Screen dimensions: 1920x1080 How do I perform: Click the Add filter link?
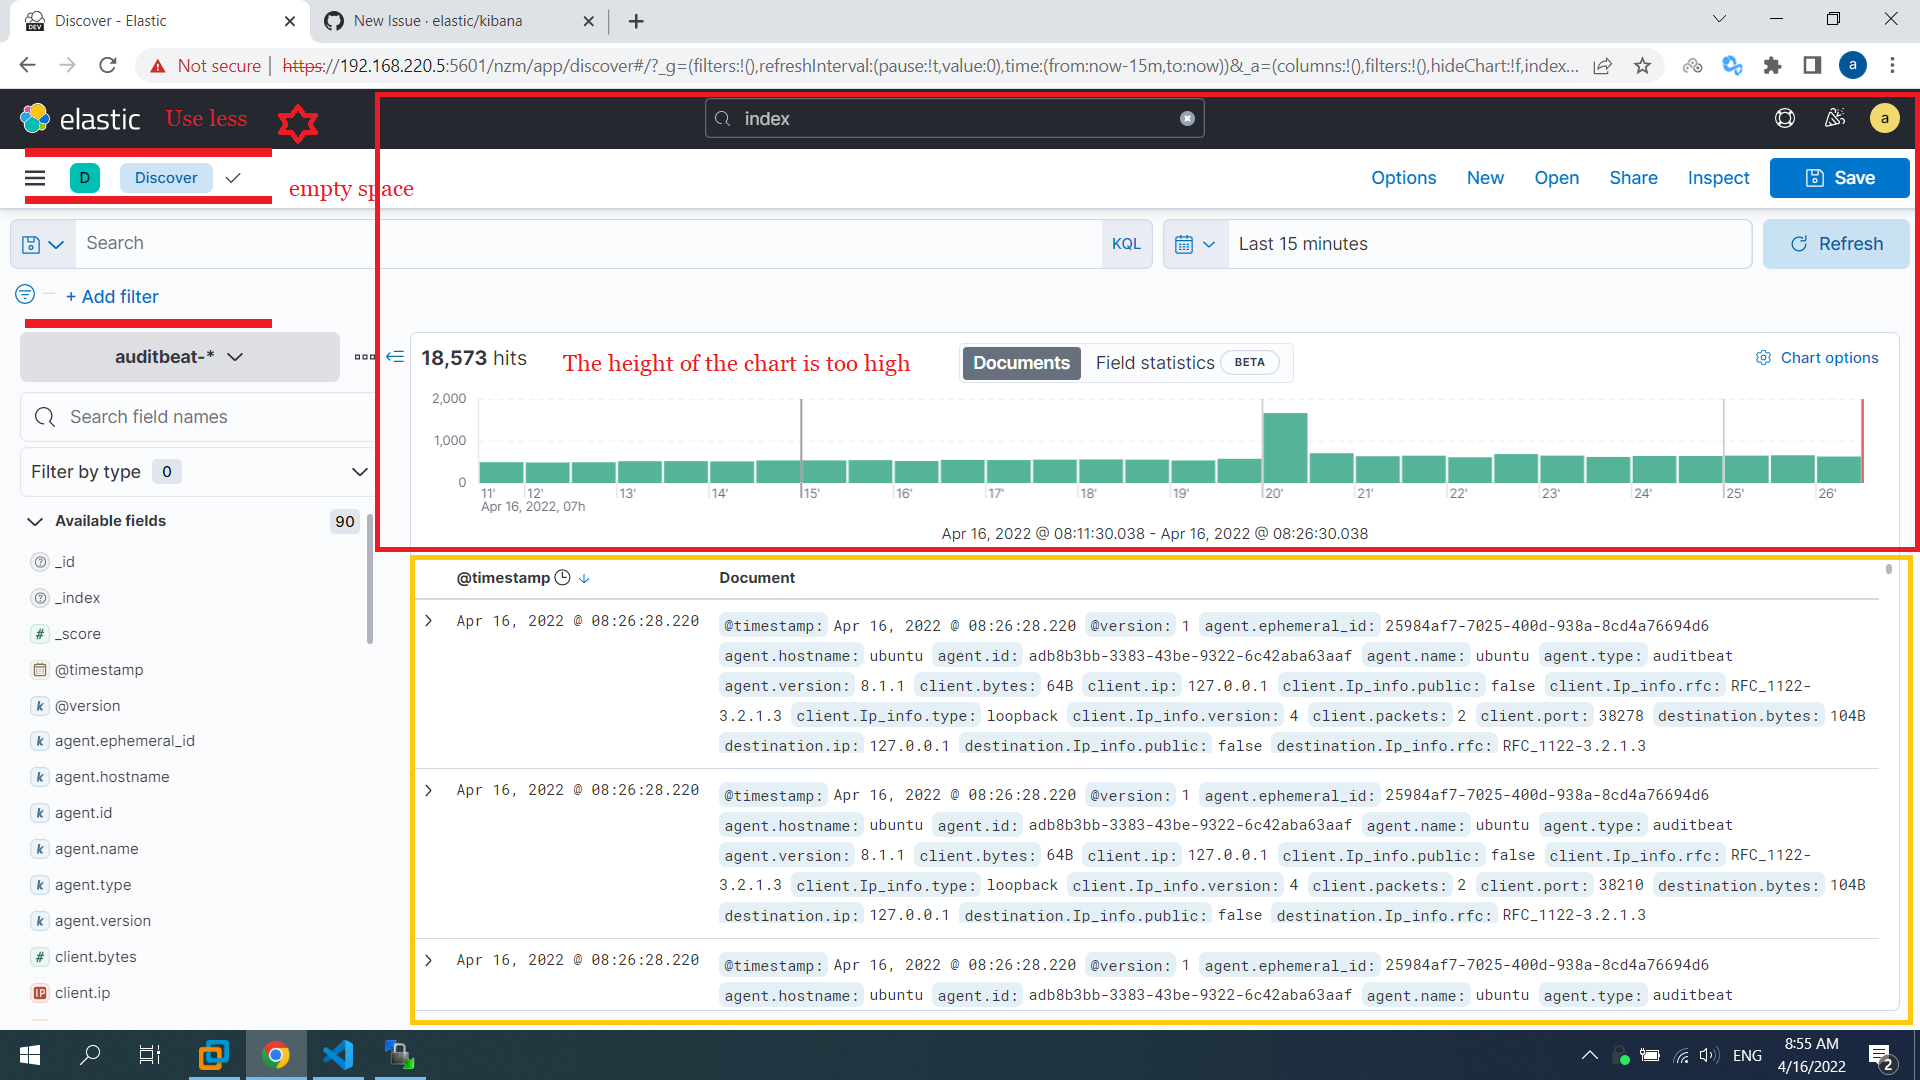(112, 296)
